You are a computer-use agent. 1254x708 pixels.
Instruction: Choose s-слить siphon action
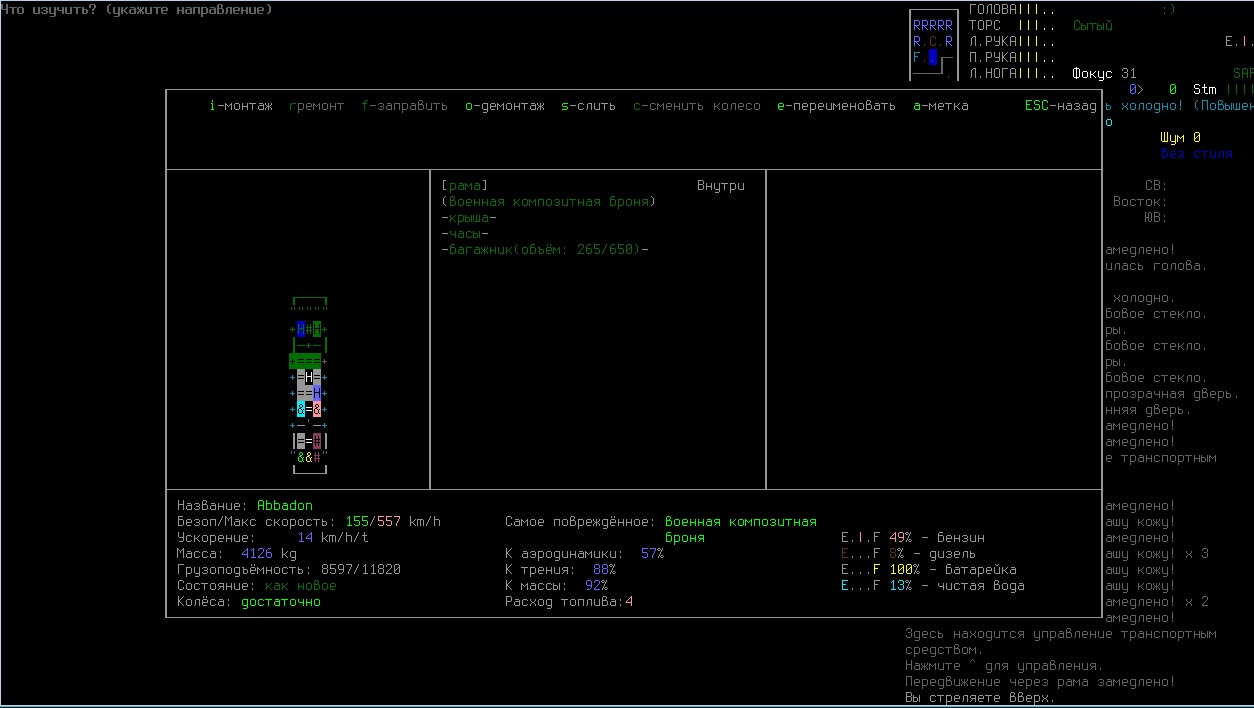(x=589, y=106)
